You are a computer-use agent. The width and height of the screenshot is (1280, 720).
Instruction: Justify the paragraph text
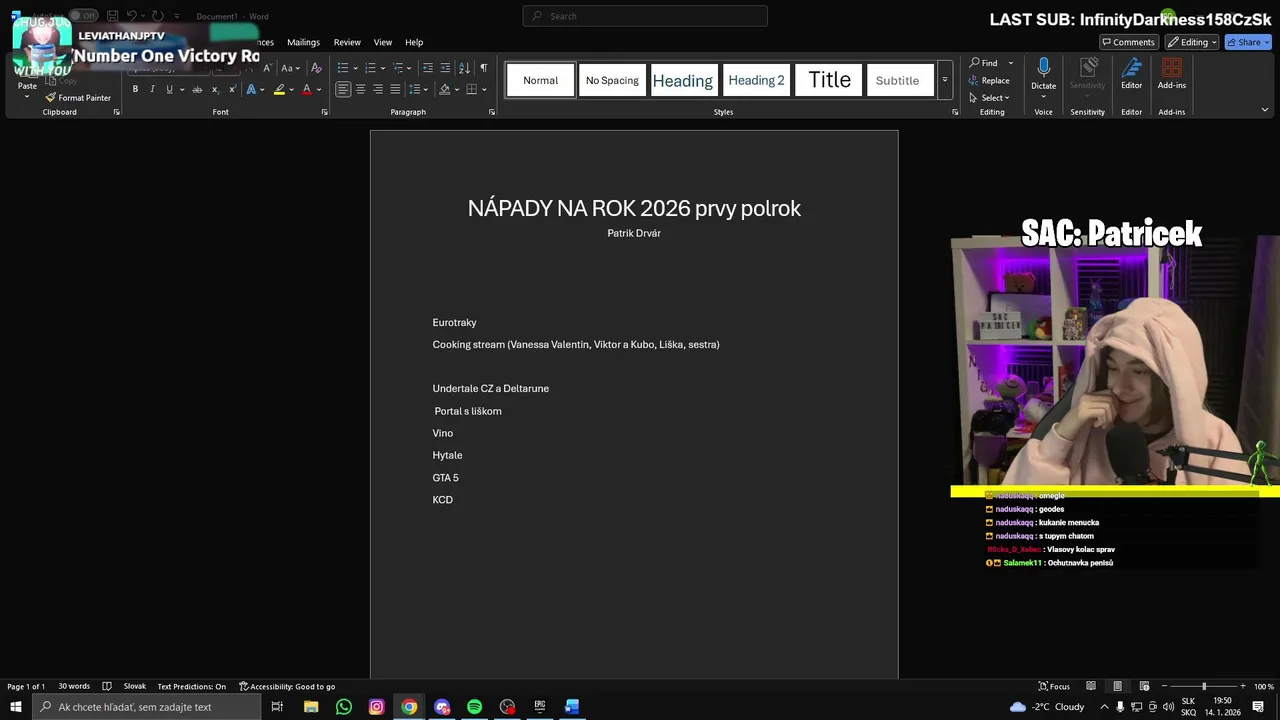click(x=395, y=89)
